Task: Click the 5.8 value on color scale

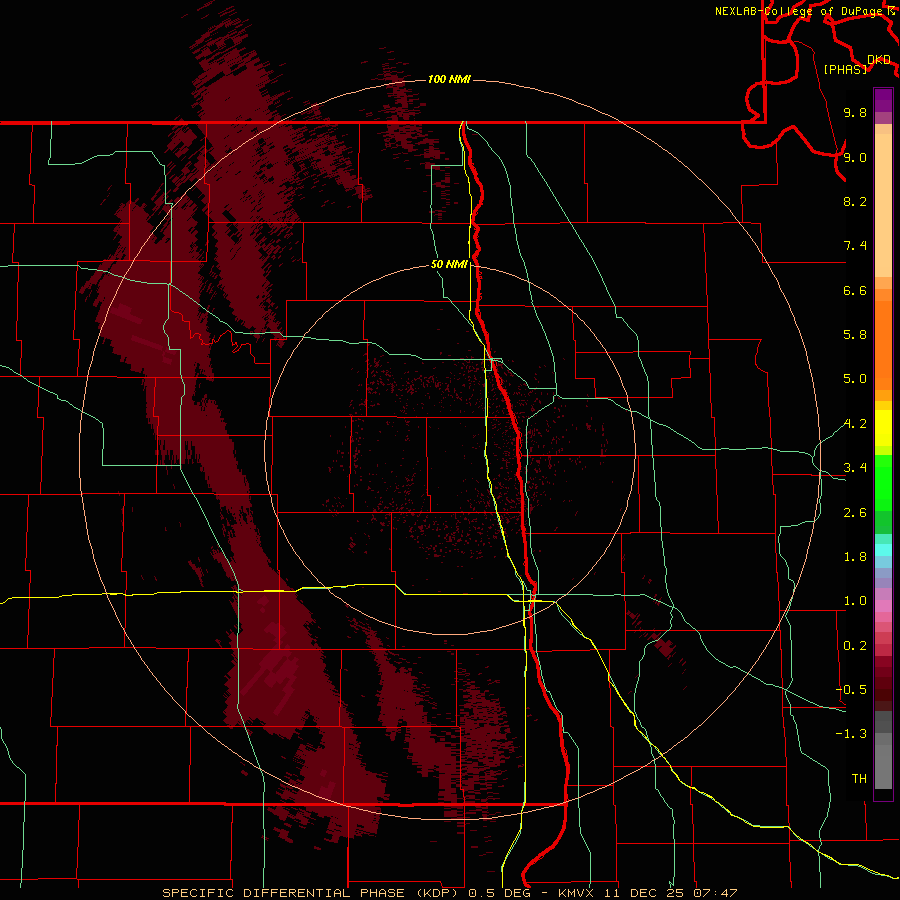Action: 855,335
